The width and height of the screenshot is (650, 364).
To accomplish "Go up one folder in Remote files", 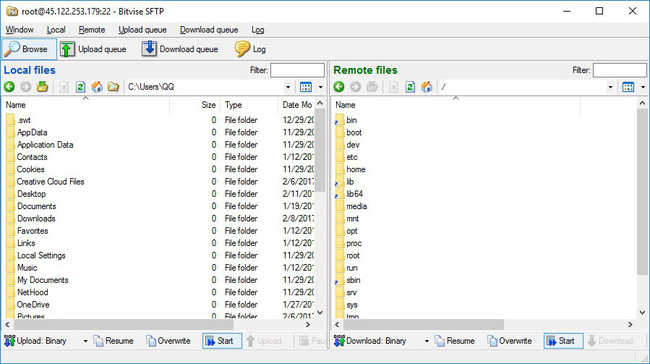I will pos(372,87).
